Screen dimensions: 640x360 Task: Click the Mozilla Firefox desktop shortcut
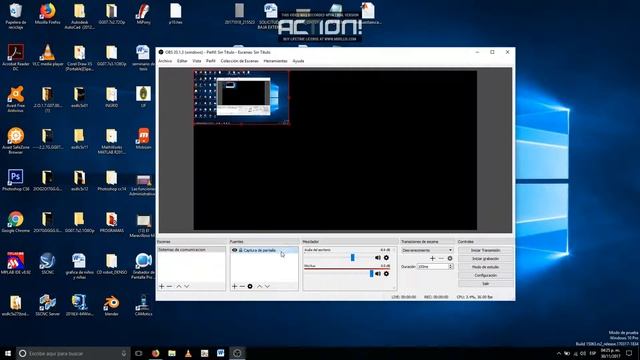click(47, 14)
